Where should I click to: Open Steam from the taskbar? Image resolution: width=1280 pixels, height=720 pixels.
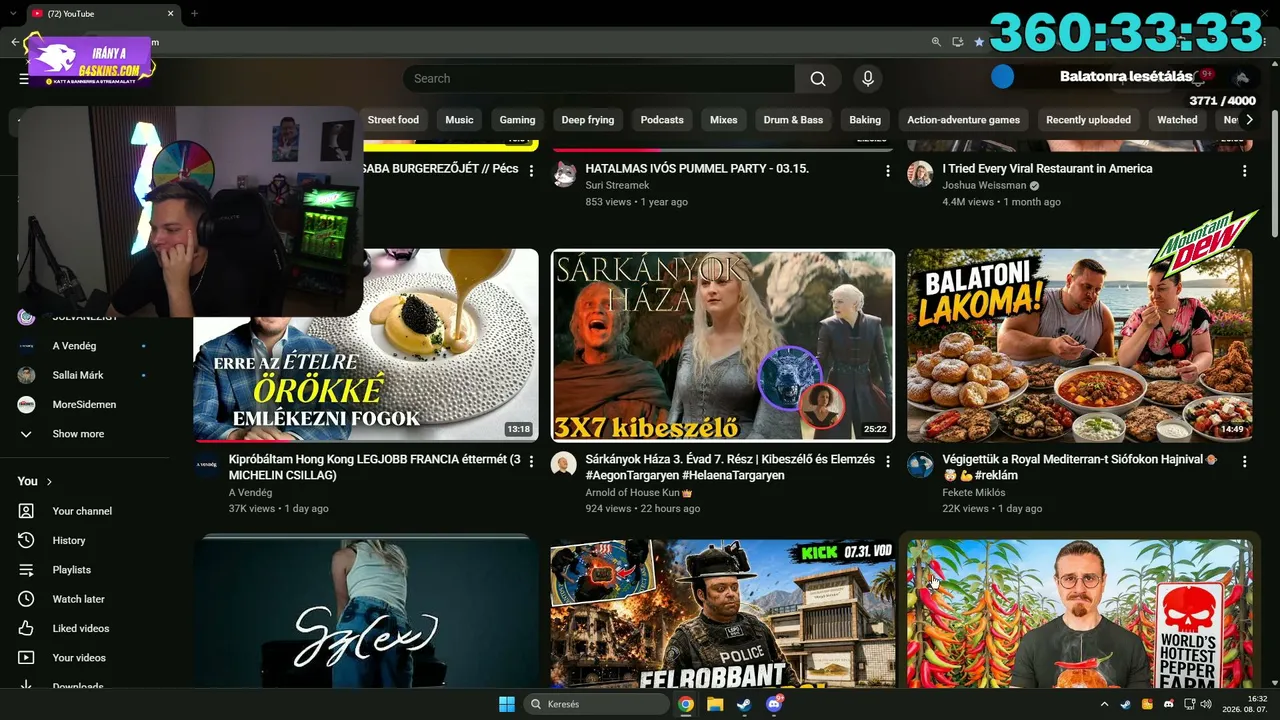744,704
